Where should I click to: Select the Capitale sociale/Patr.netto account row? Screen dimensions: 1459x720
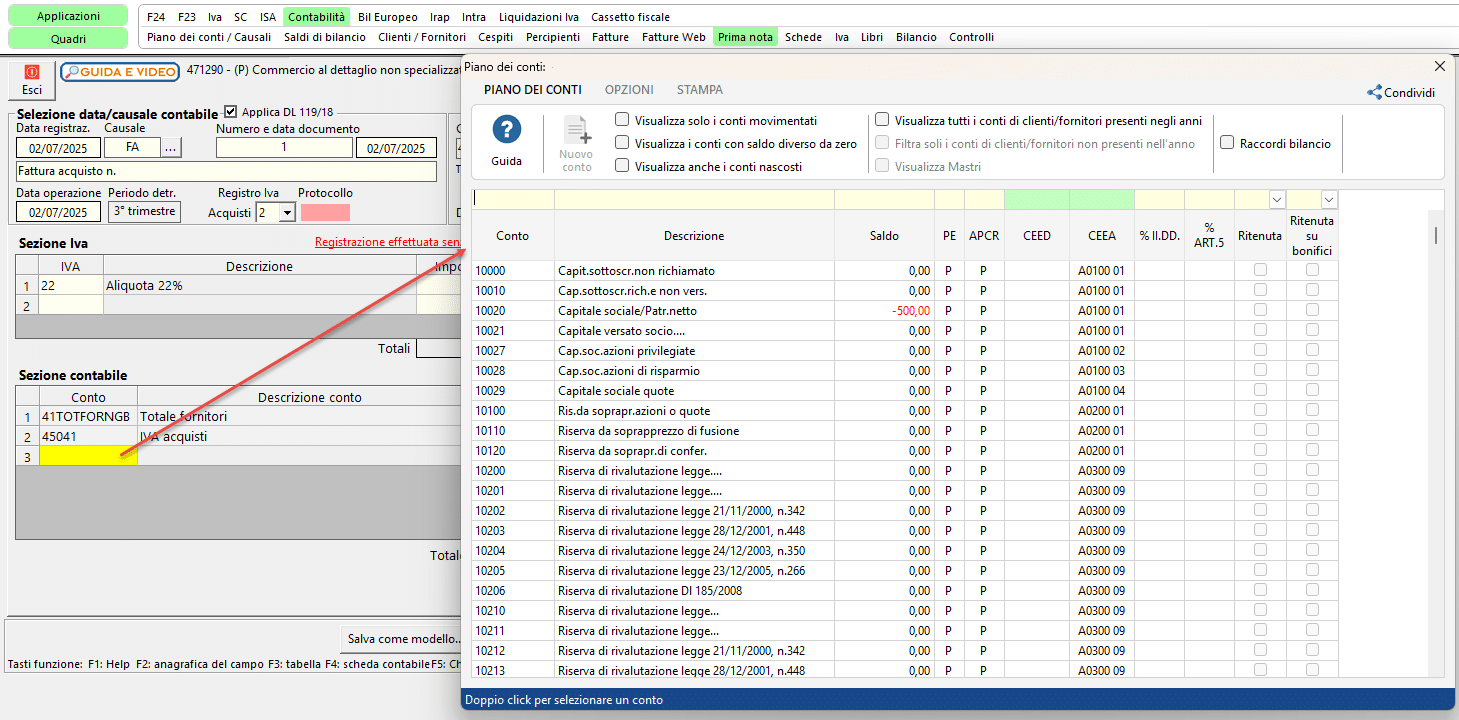pyautogui.click(x=627, y=311)
